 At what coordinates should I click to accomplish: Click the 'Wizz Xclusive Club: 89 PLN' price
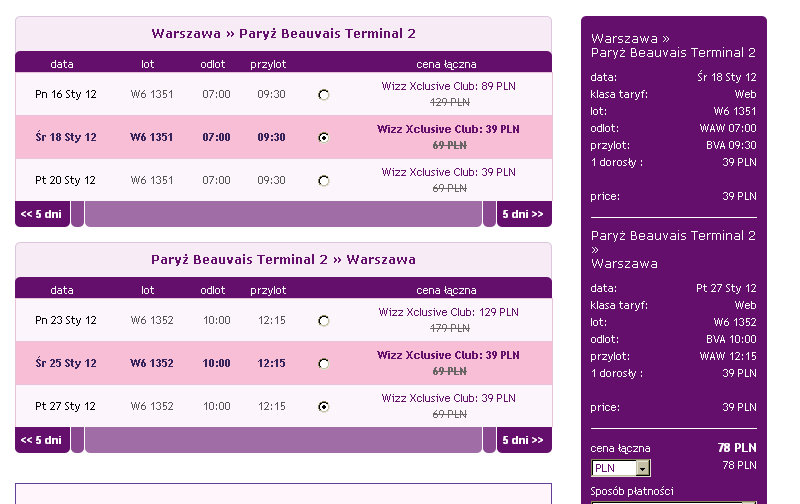point(448,86)
